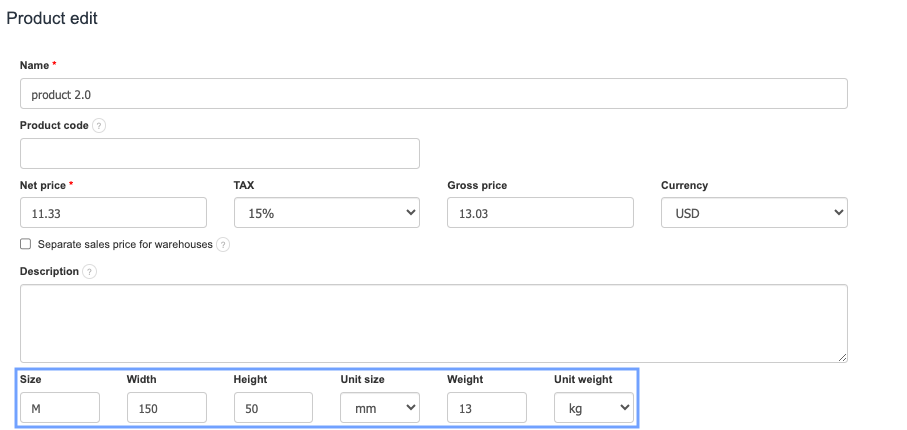Open the Currency USD dropdown
The height and width of the screenshot is (430, 907).
coord(754,212)
